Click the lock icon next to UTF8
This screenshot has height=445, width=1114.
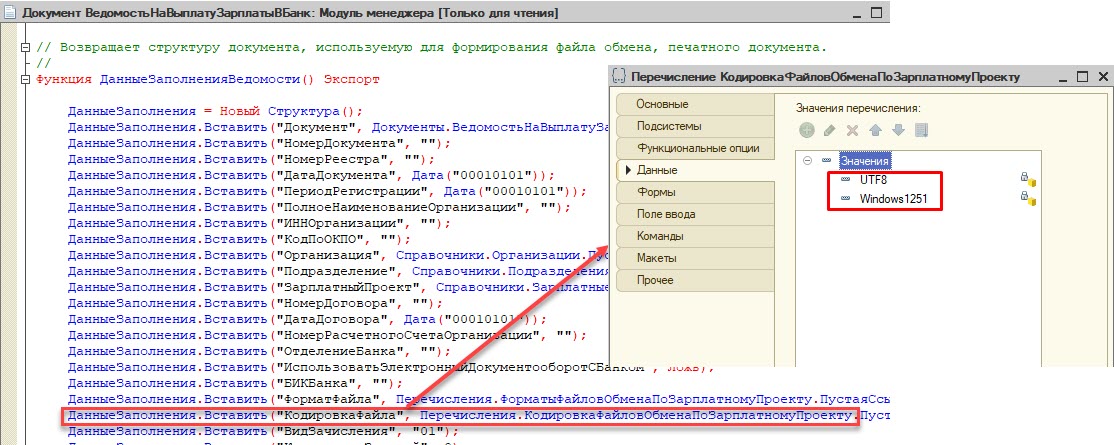(x=1028, y=179)
